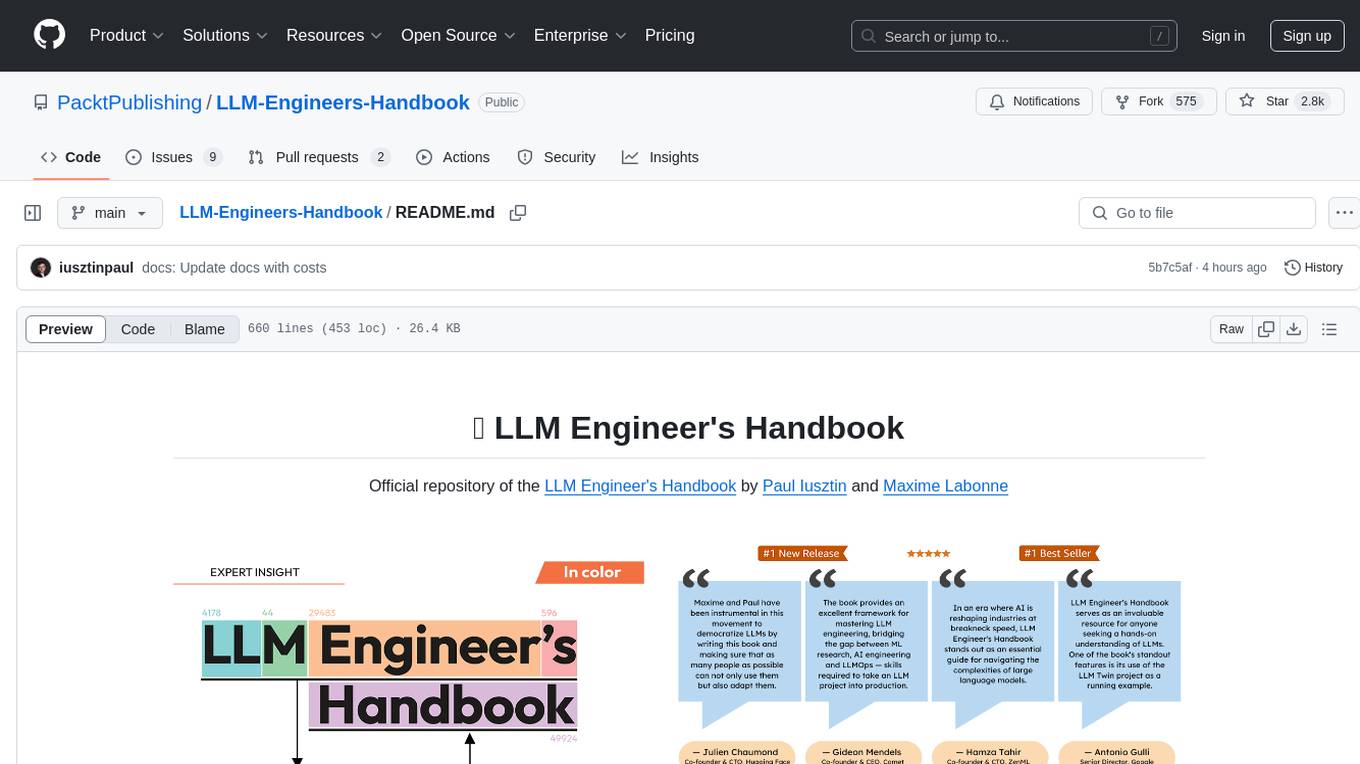
Task: Click the Public visibility badge
Action: pyautogui.click(x=501, y=102)
